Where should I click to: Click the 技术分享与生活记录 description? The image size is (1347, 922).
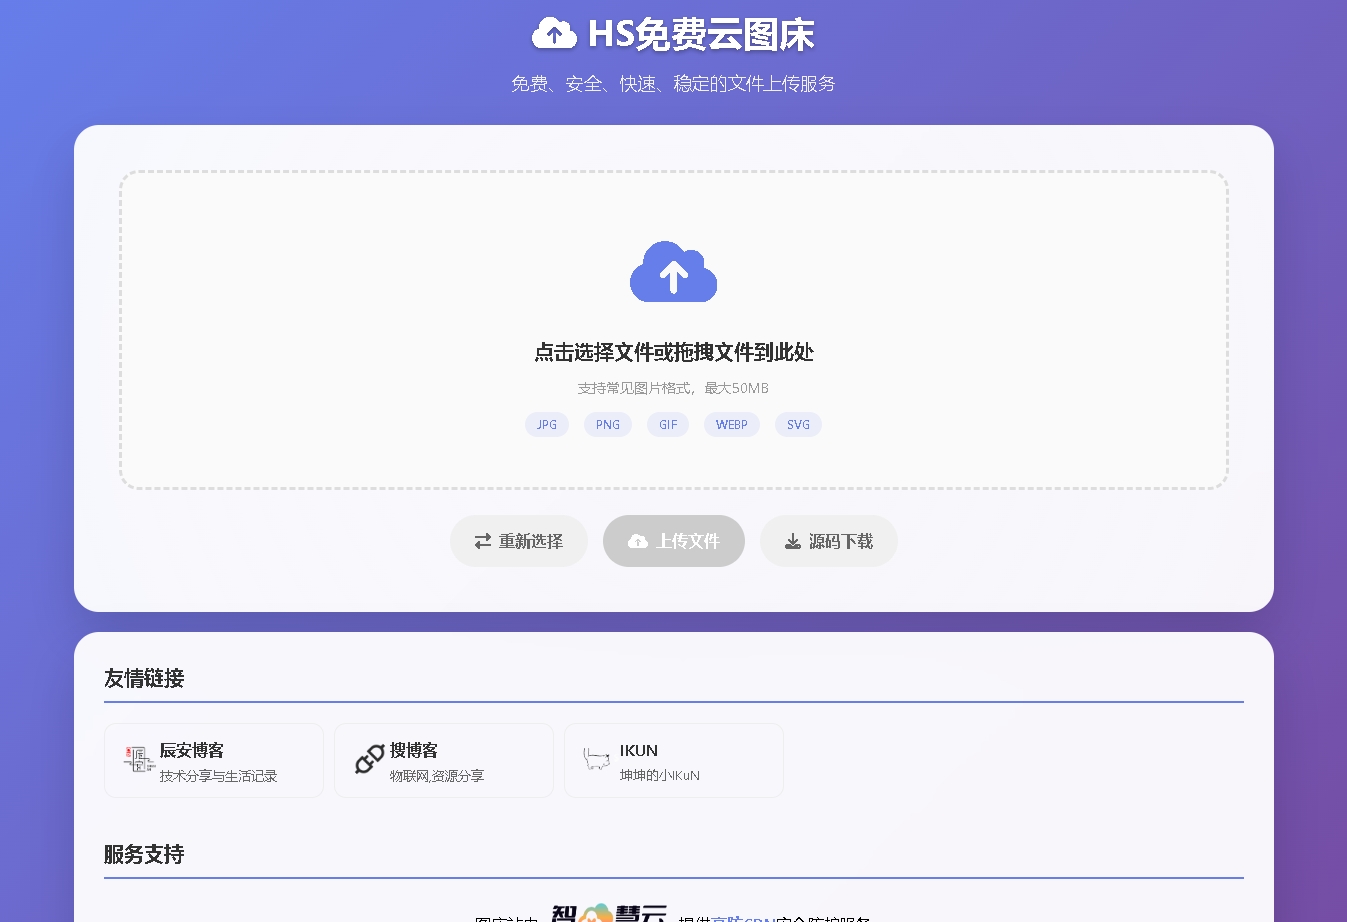(x=219, y=776)
